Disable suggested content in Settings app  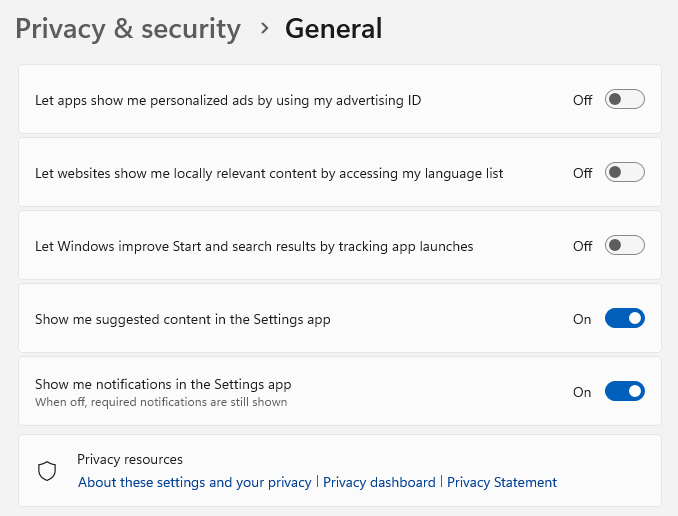coord(624,319)
